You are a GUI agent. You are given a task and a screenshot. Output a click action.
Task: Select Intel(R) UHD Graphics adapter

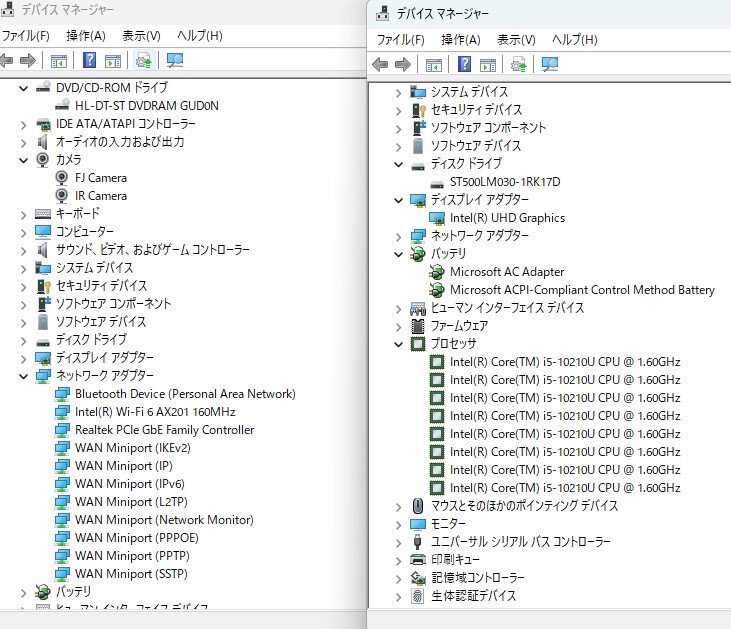click(x=507, y=218)
